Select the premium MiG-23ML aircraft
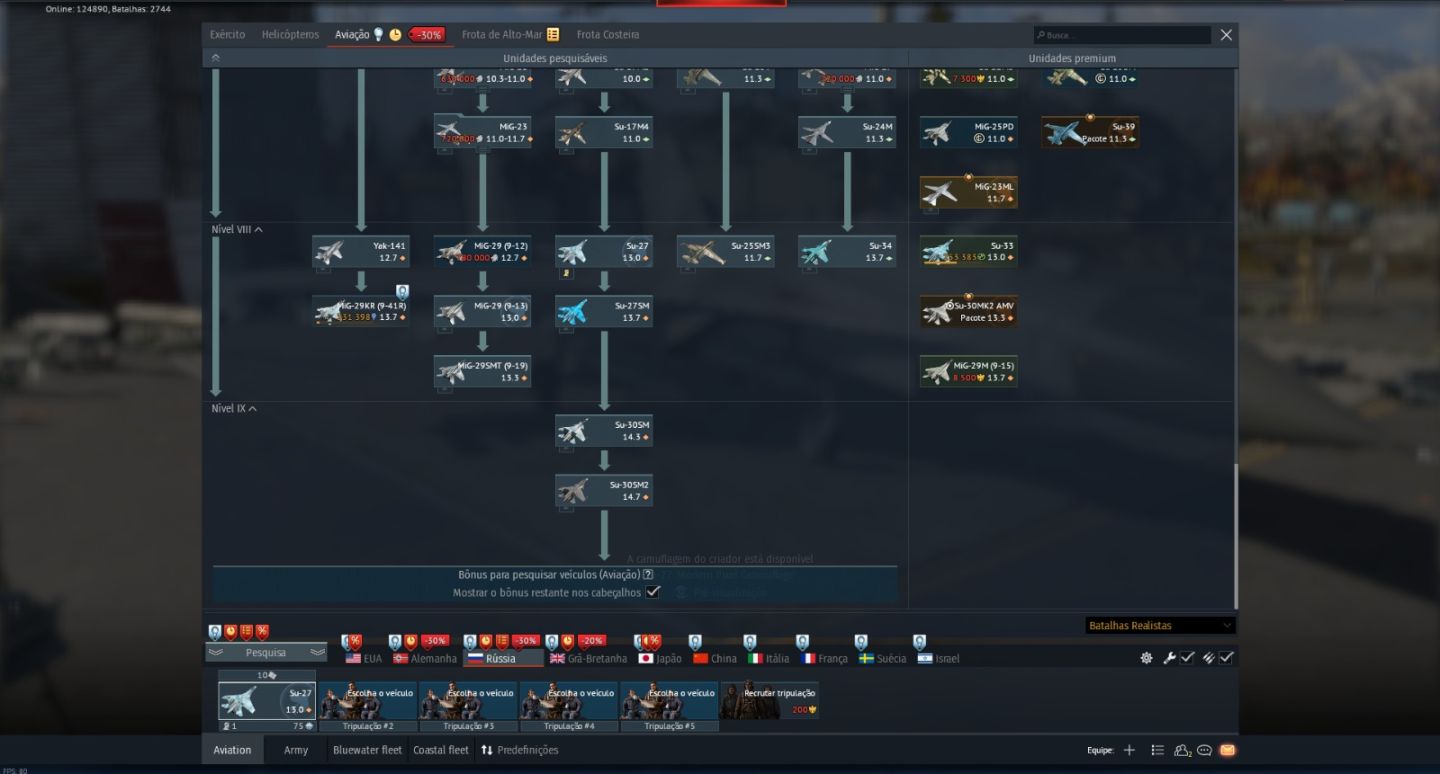Screen dimensions: 1440x774 pyautogui.click(x=969, y=192)
